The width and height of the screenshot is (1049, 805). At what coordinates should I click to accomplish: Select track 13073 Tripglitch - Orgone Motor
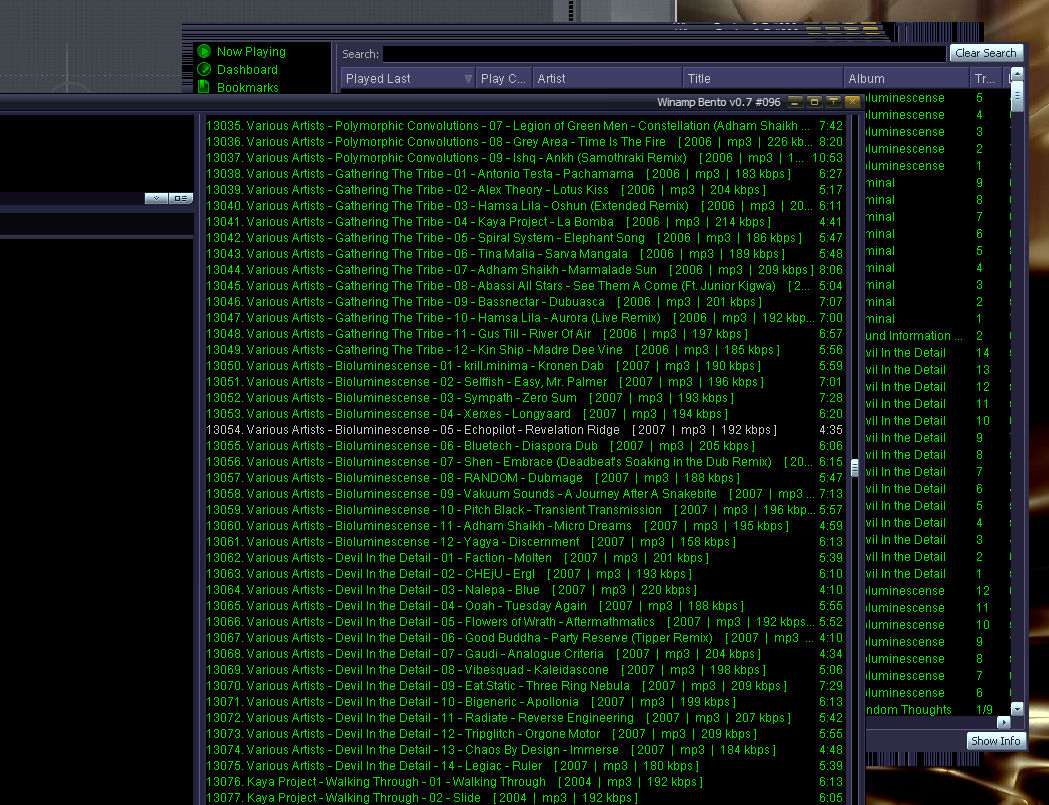tap(524, 734)
